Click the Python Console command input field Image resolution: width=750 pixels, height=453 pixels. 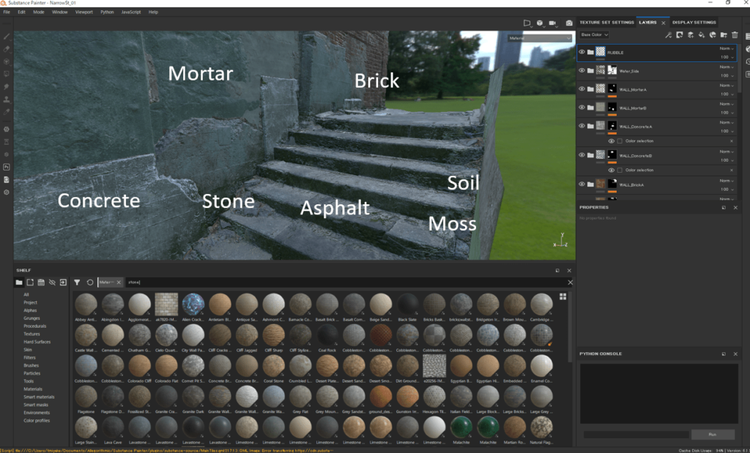(636, 434)
